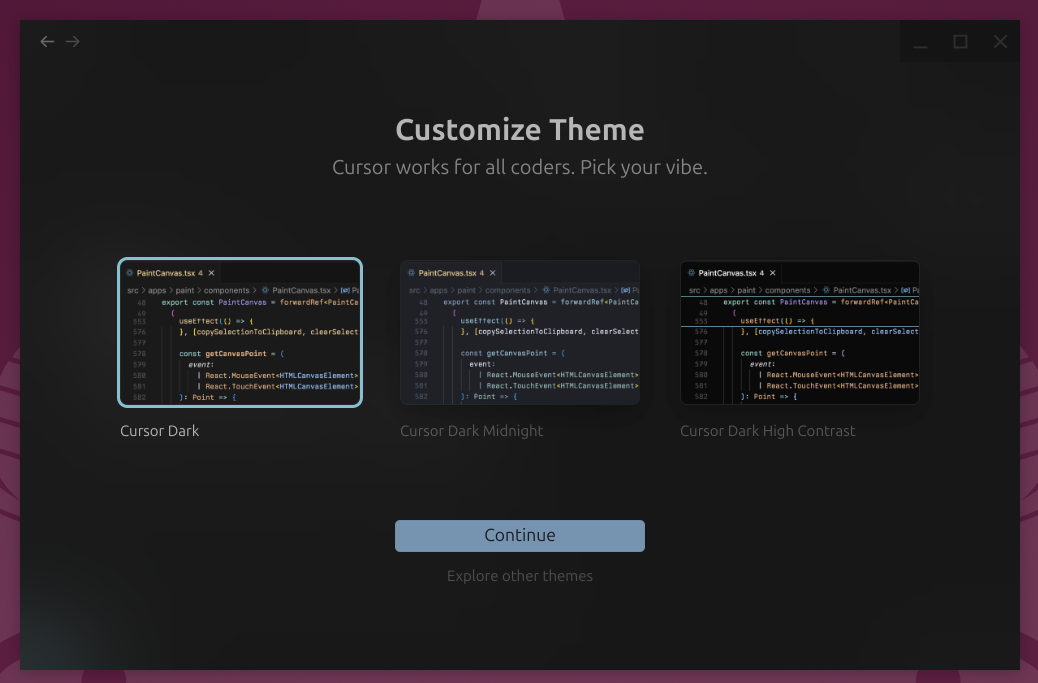Maximize the Cursor window
This screenshot has height=683, width=1038.
click(960, 42)
